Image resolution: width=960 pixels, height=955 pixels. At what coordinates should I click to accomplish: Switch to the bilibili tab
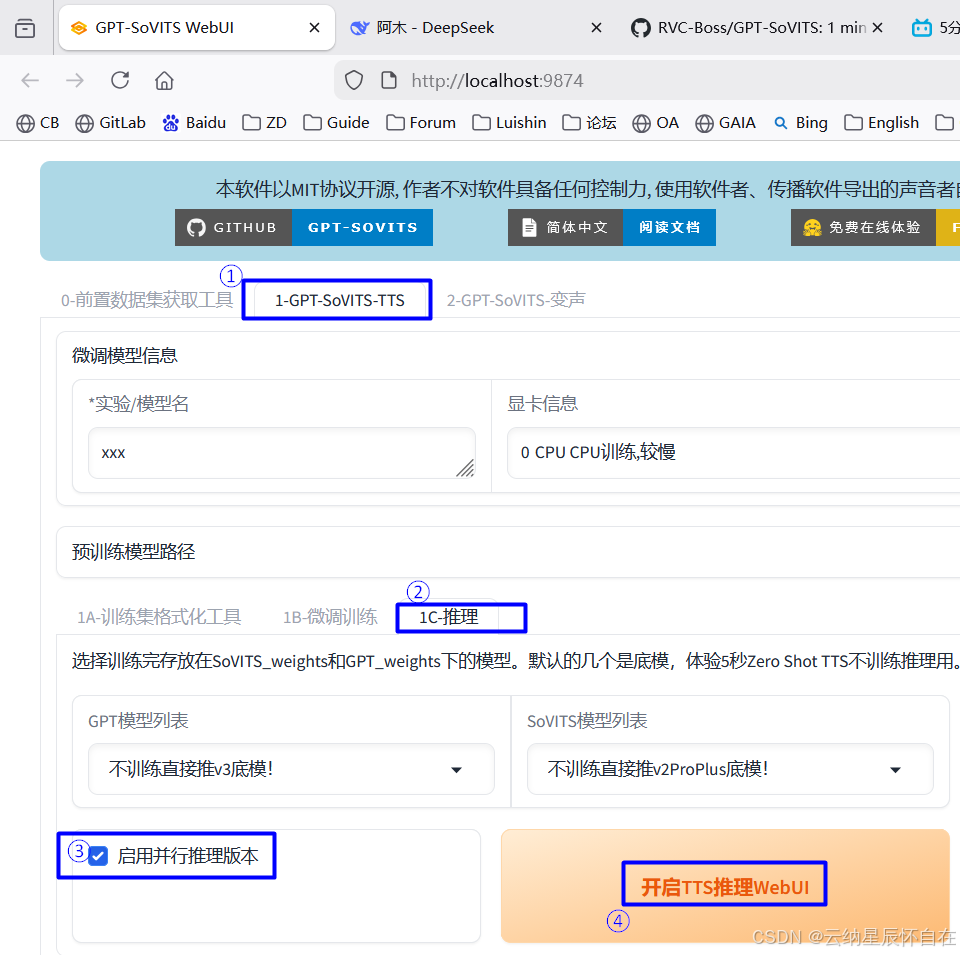[934, 28]
